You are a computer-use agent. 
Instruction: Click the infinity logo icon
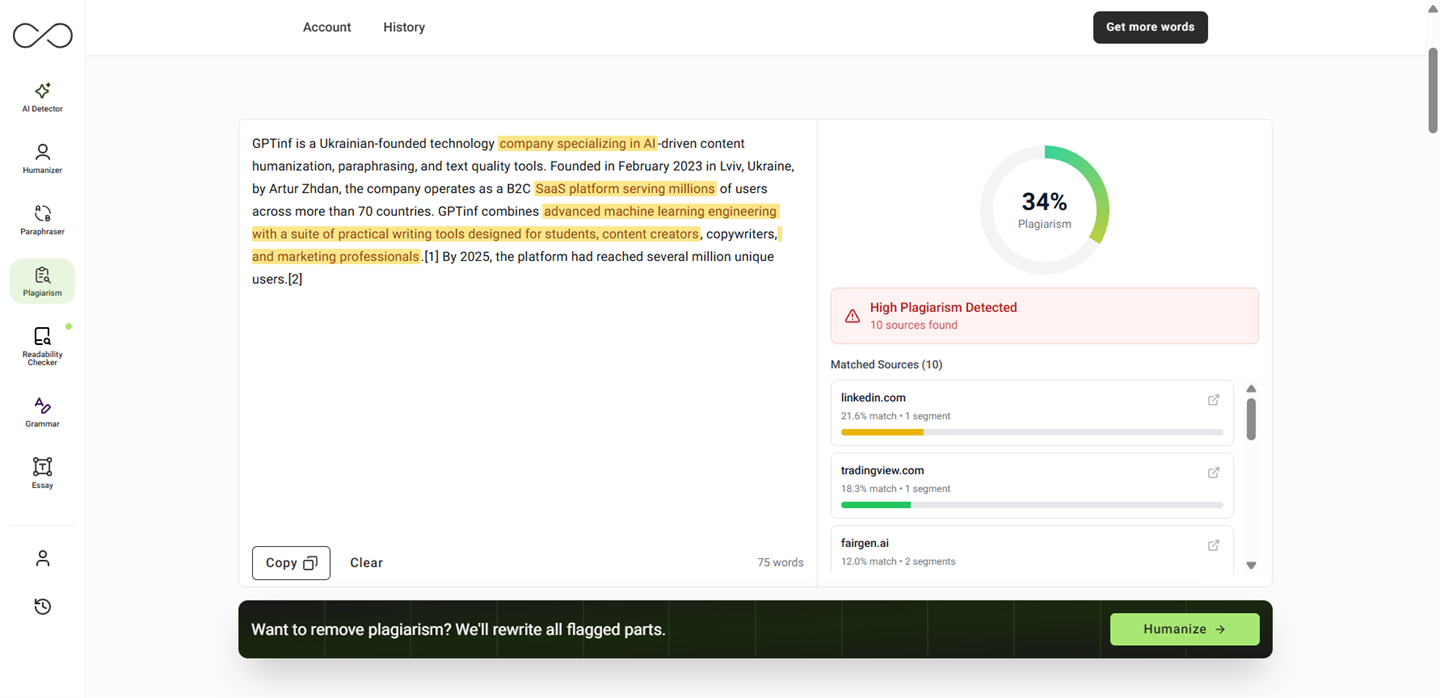click(42, 36)
